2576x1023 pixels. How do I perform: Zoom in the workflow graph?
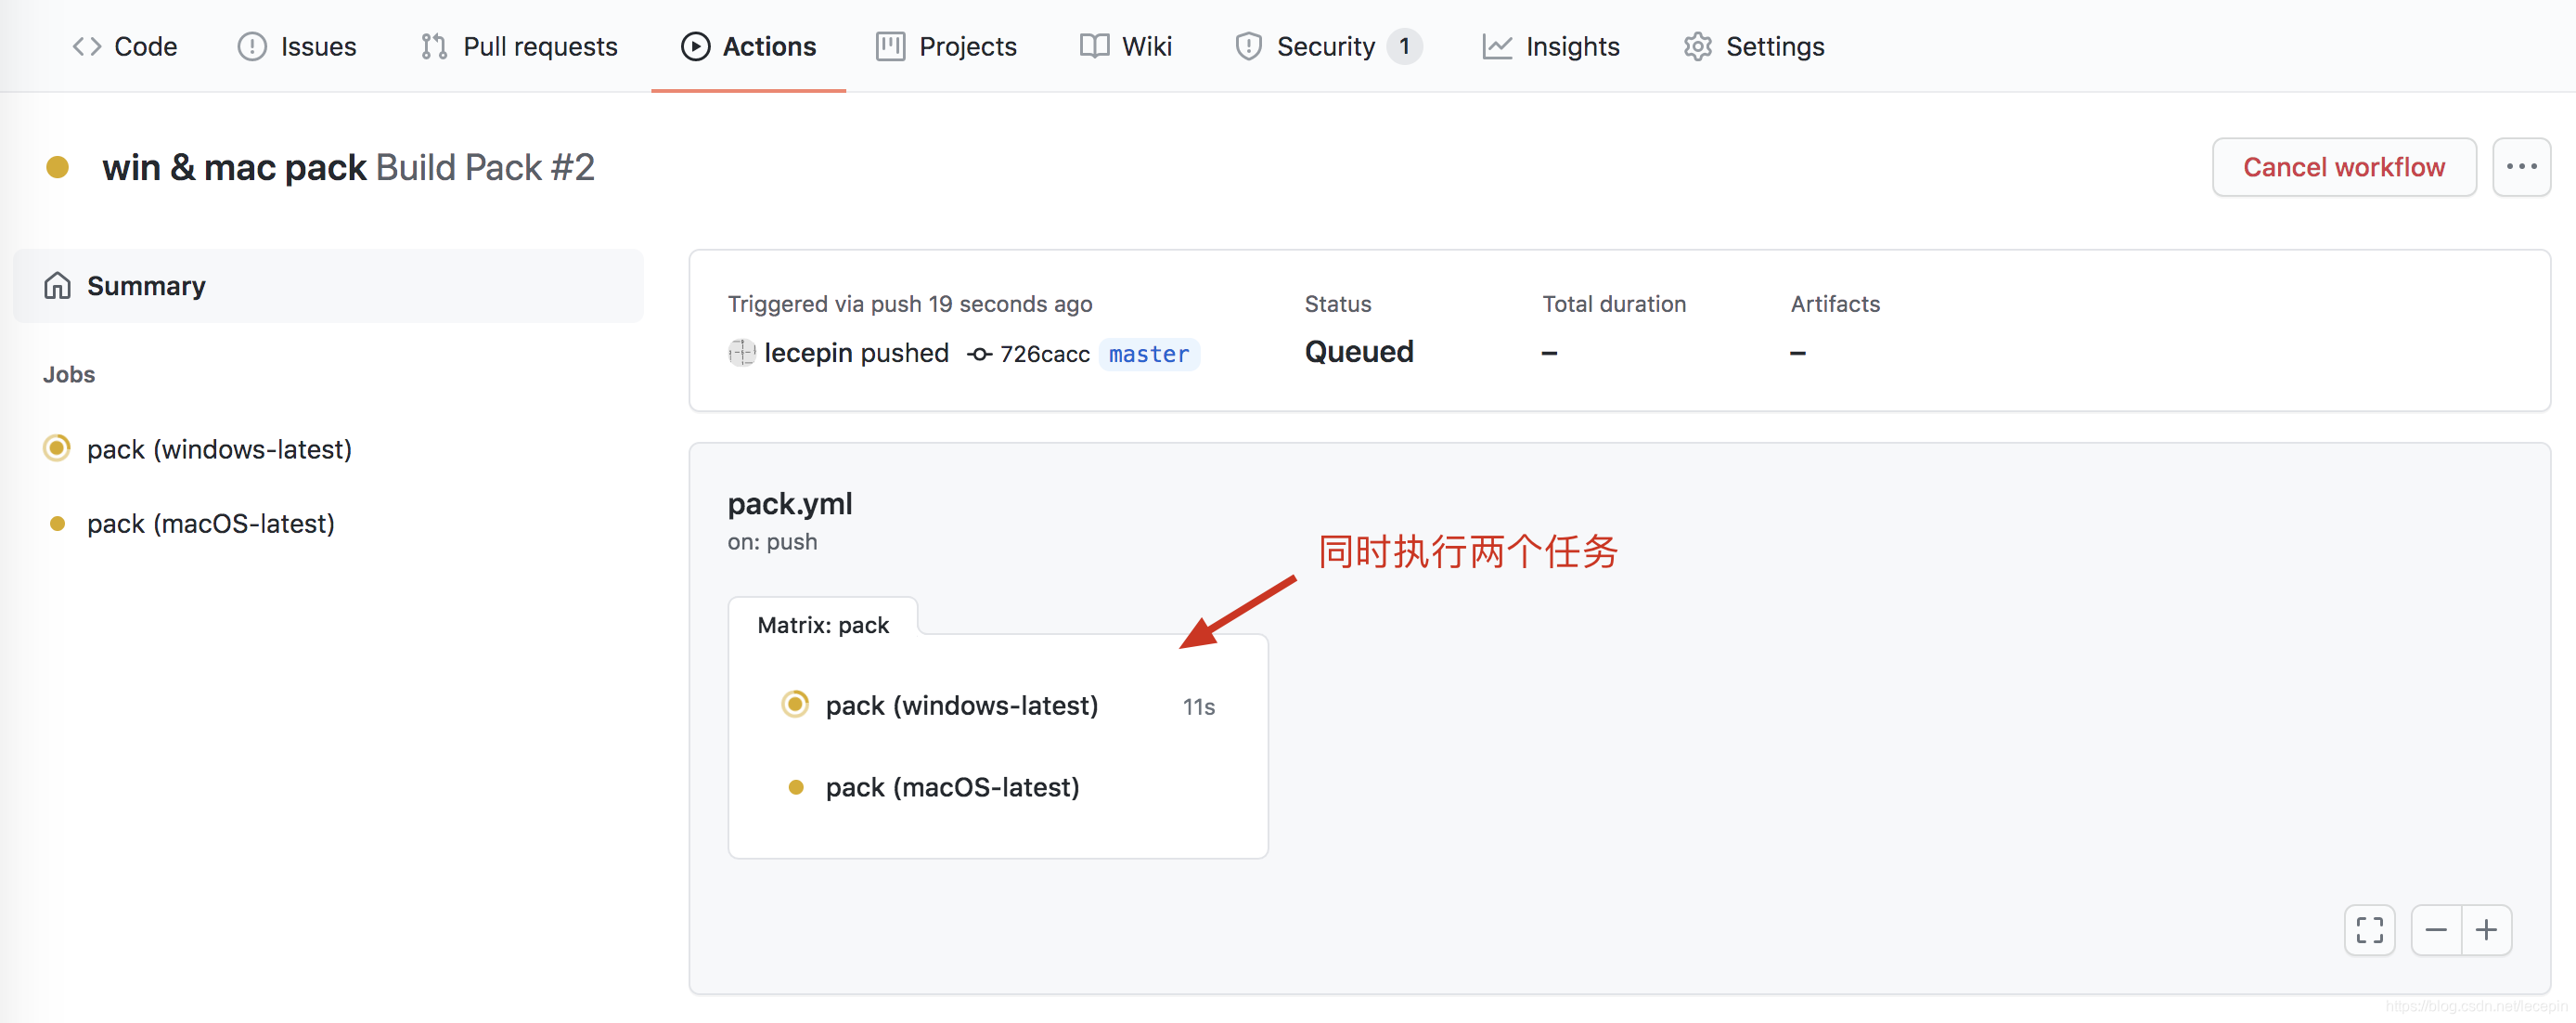(2486, 930)
